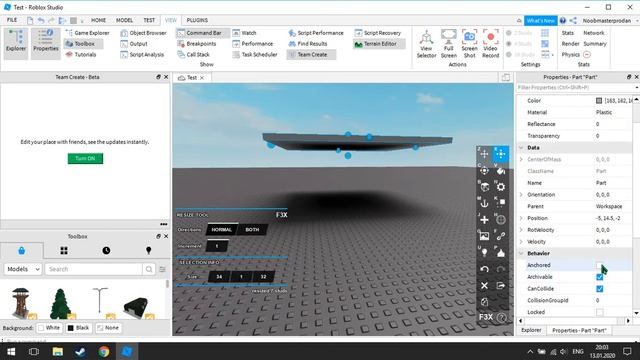
Task: Select the F3X New Part plus tool
Action: [484, 220]
